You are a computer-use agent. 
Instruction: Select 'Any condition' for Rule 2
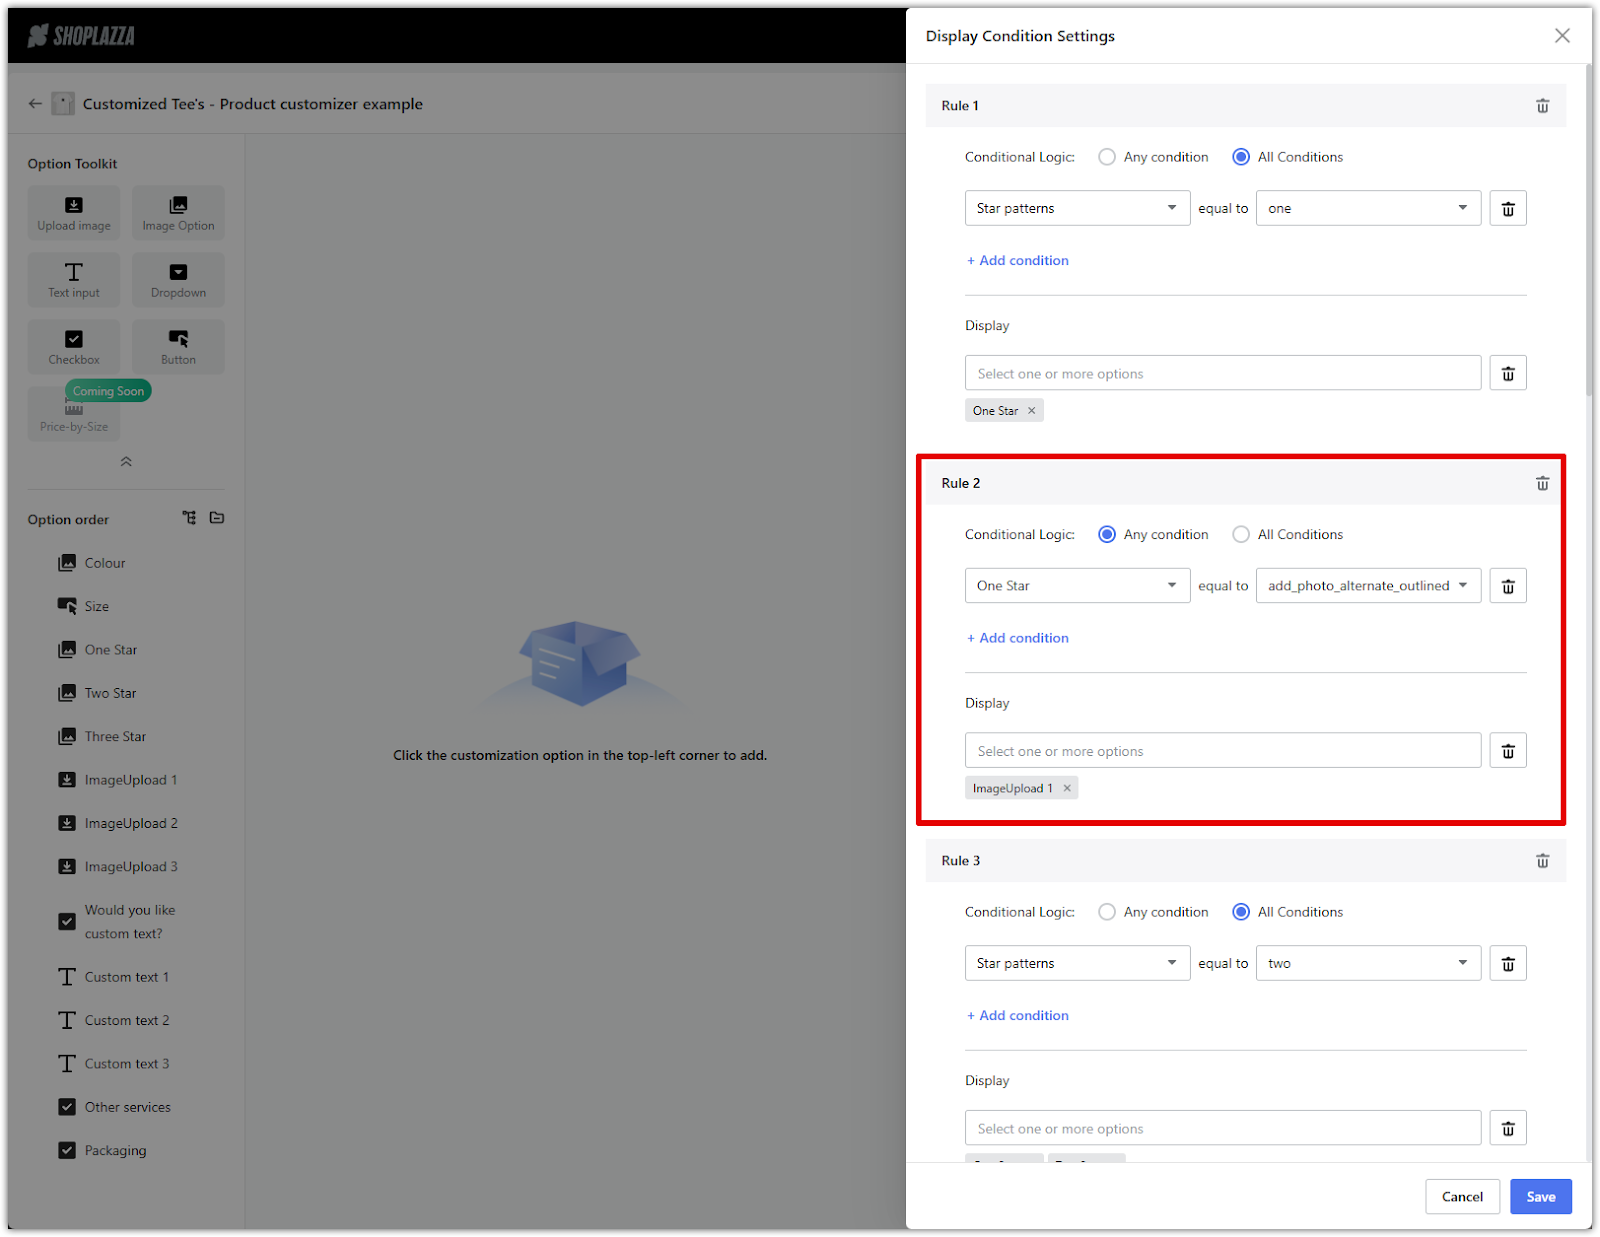point(1107,535)
